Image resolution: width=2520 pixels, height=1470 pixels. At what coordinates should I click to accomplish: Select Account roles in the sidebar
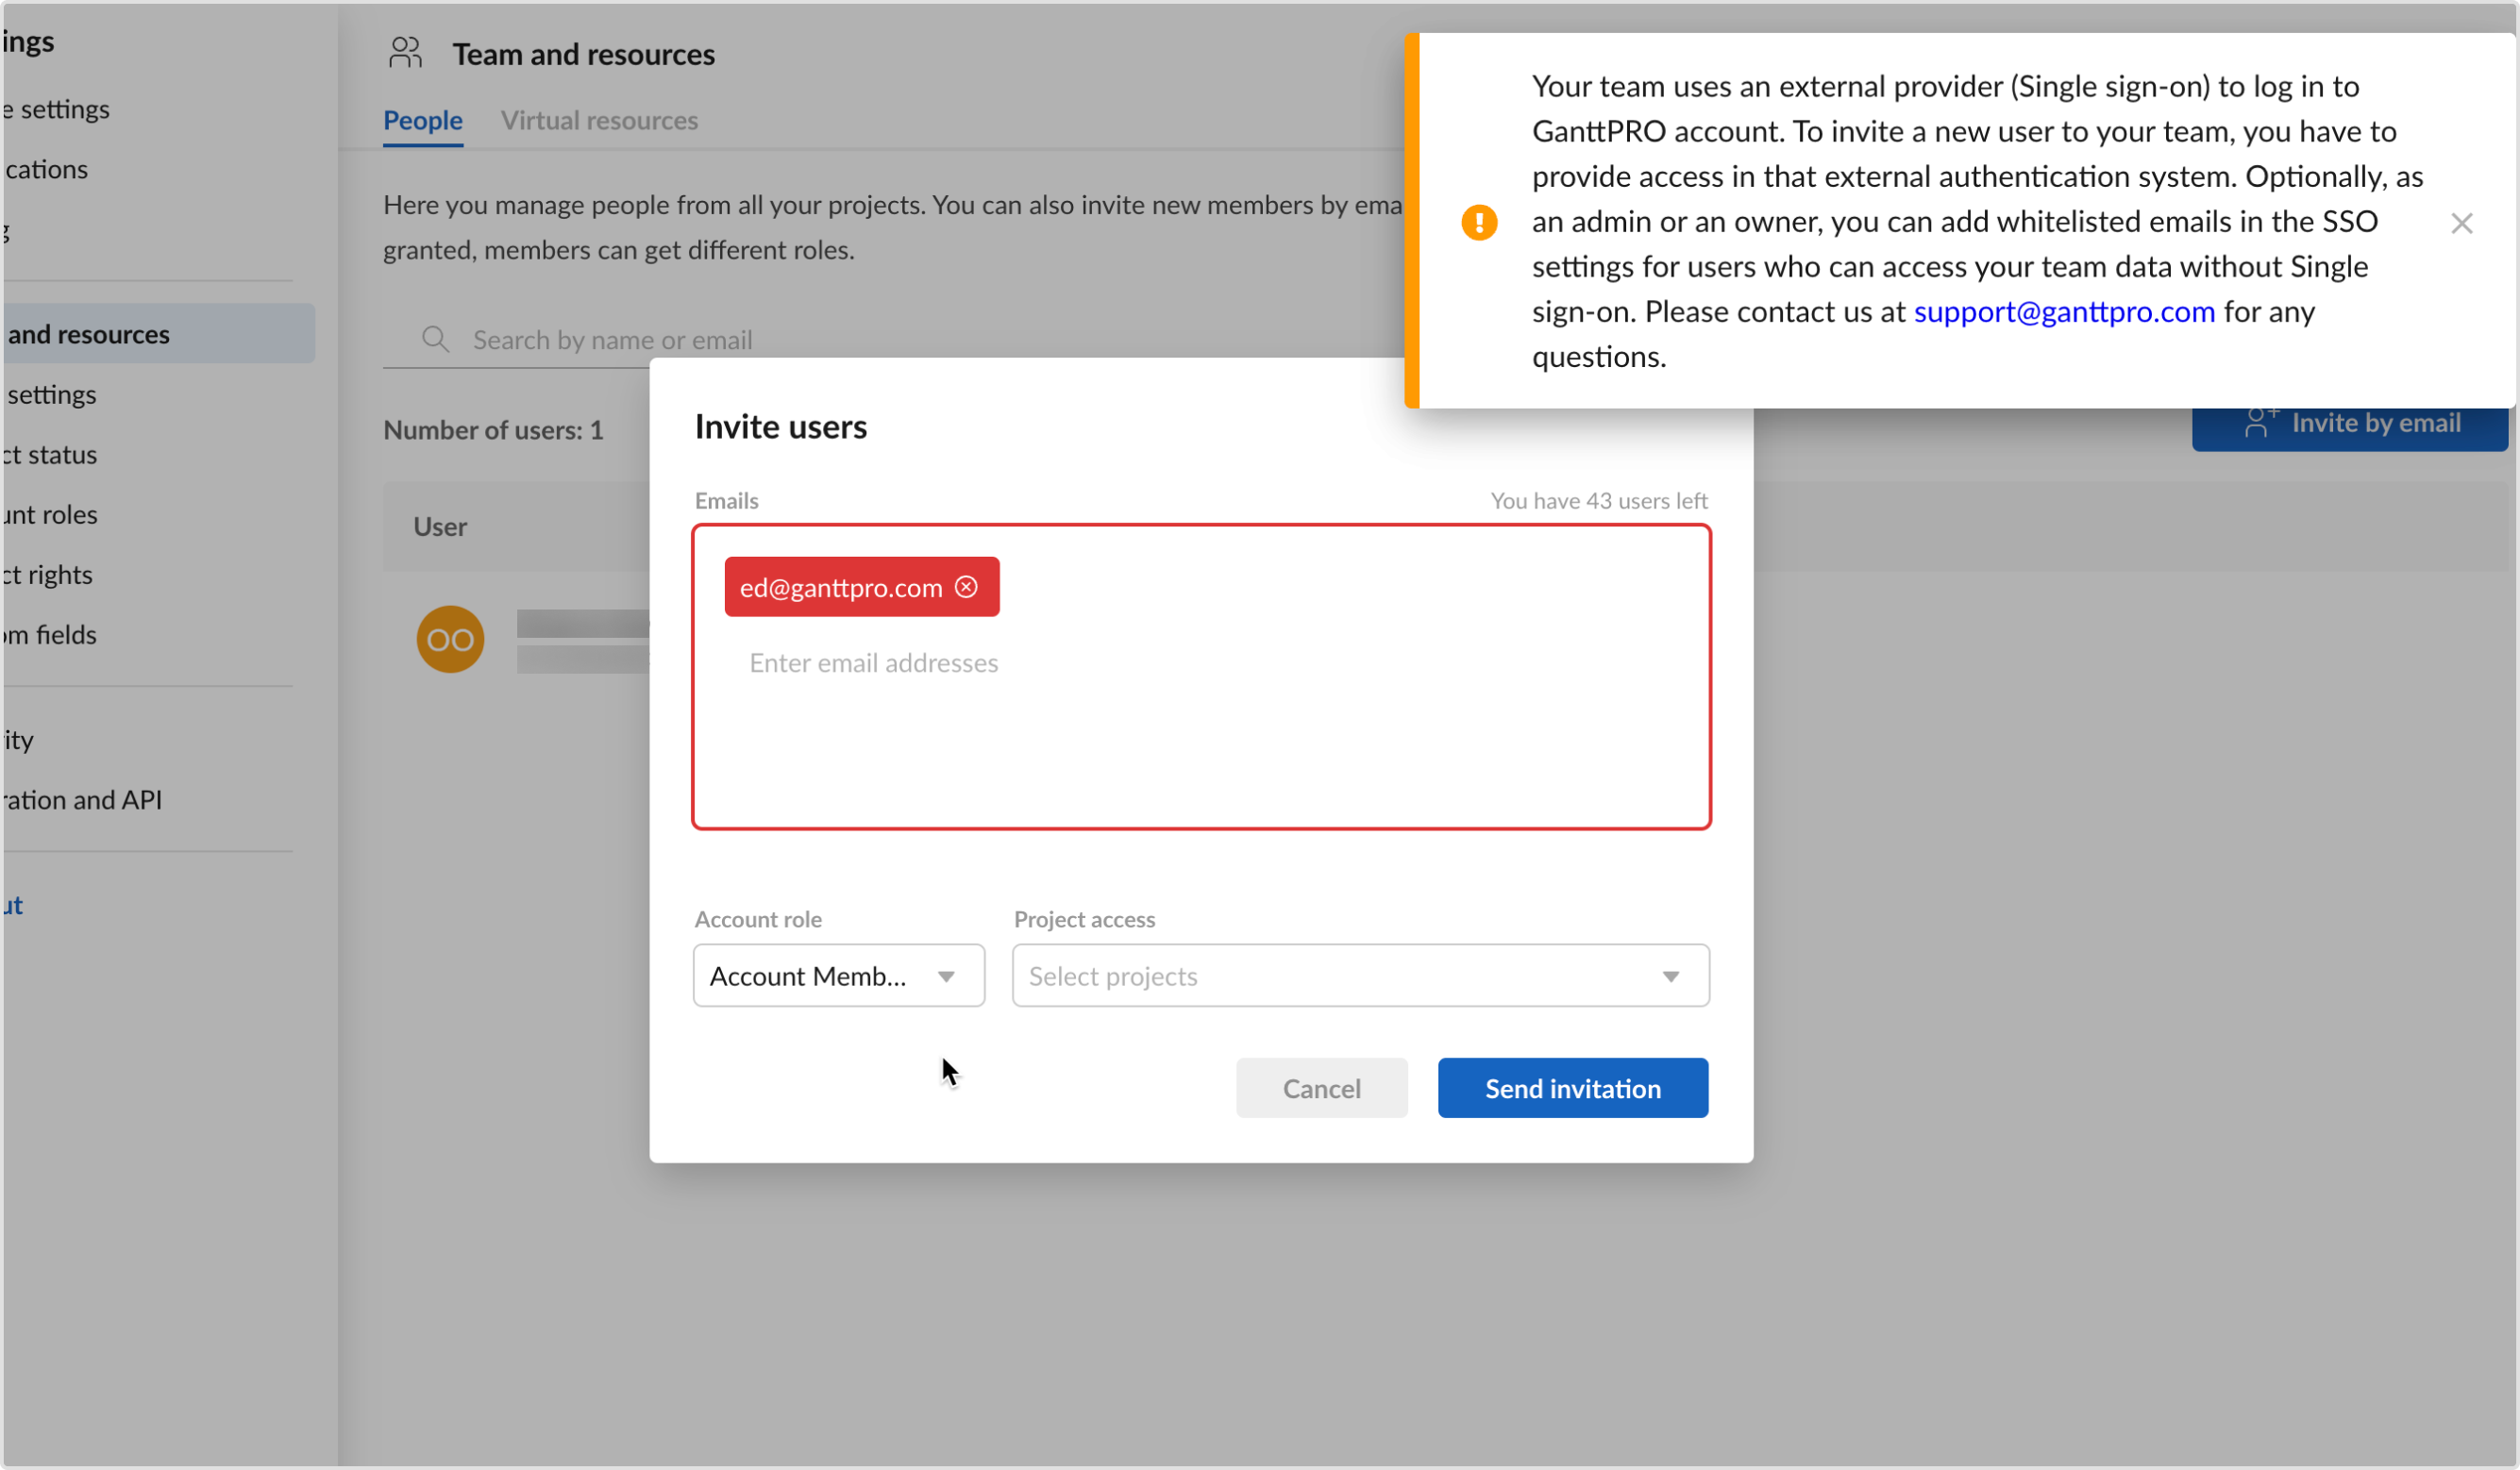[x=49, y=514]
